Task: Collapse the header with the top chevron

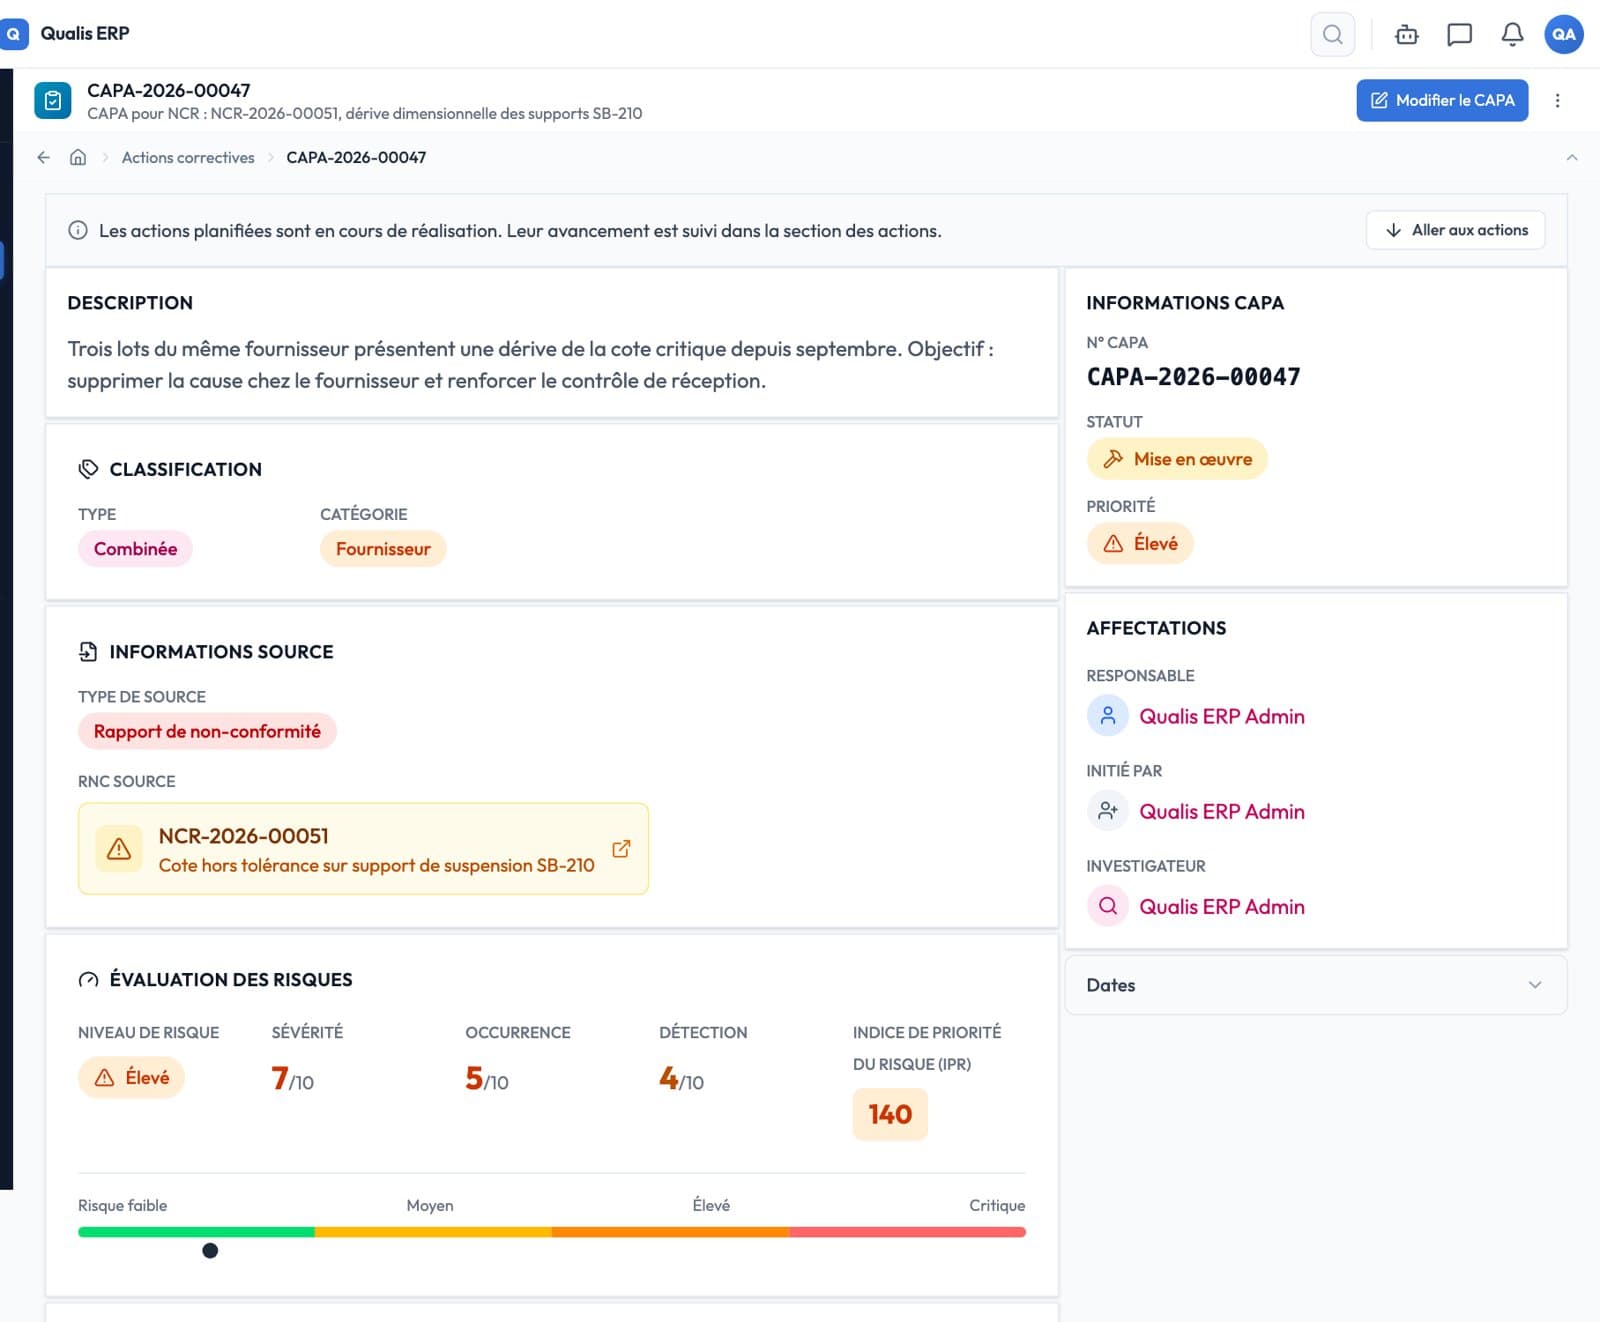Action: pyautogui.click(x=1572, y=157)
